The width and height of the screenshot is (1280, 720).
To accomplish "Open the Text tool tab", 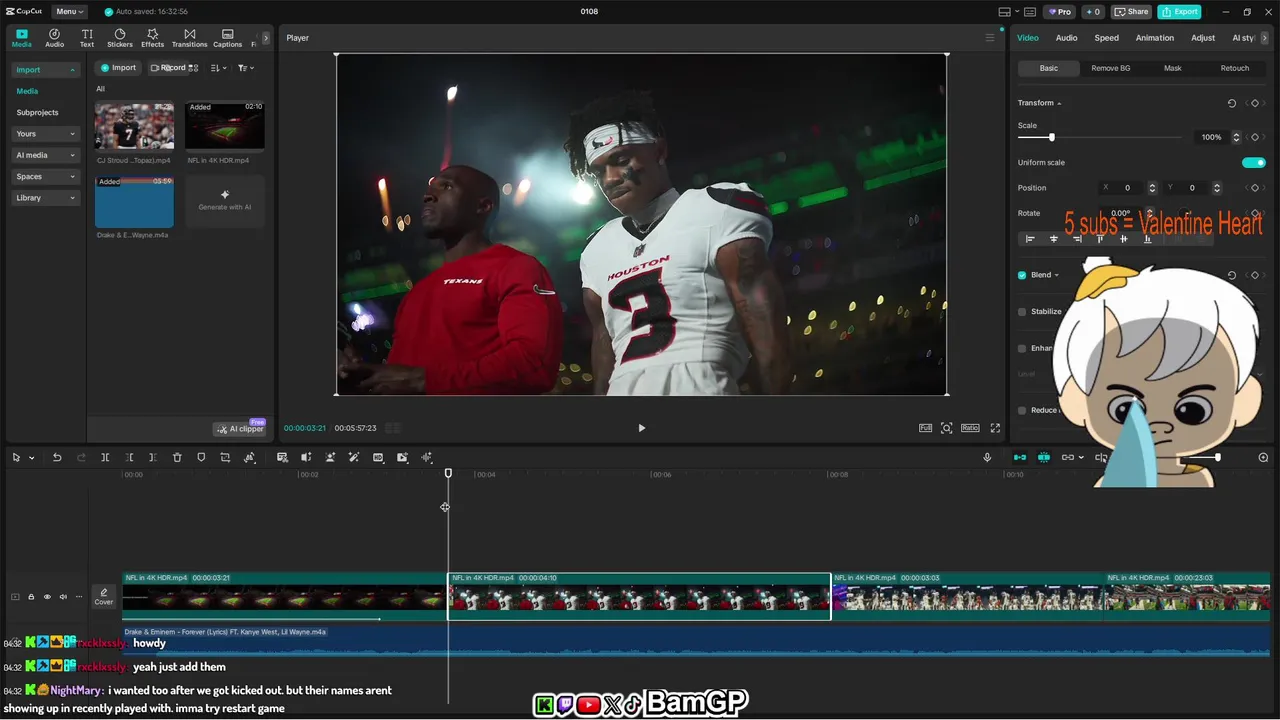I will click(87, 38).
